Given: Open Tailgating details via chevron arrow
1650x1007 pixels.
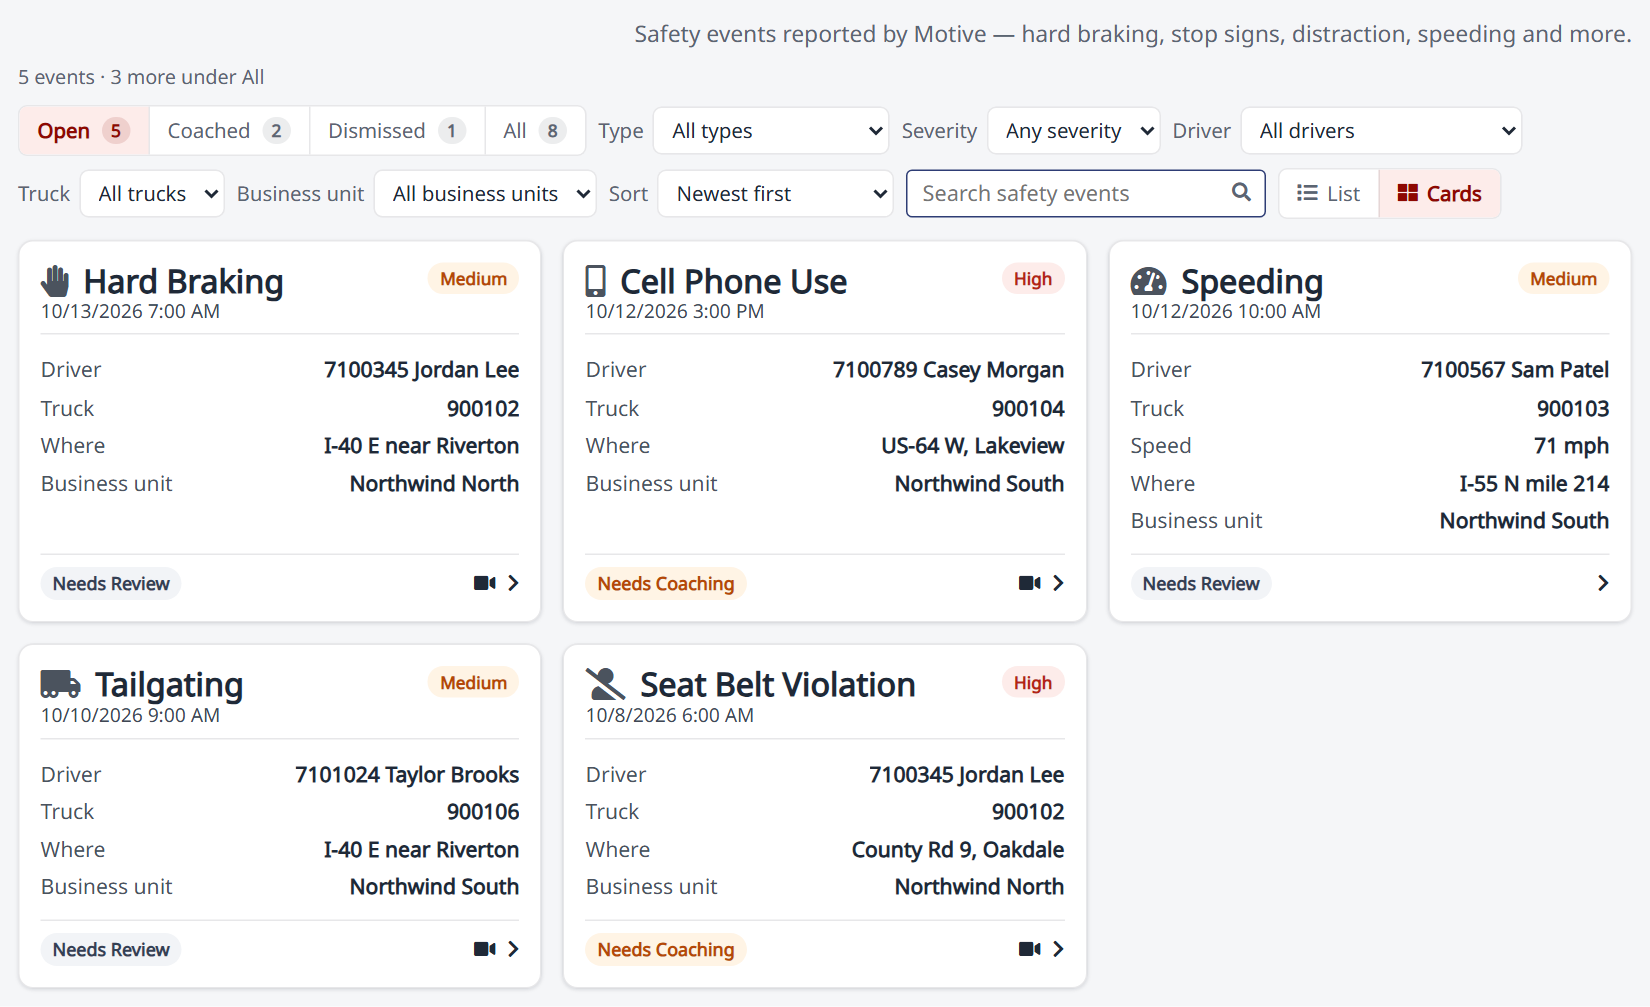Looking at the screenshot, I should click(x=513, y=949).
